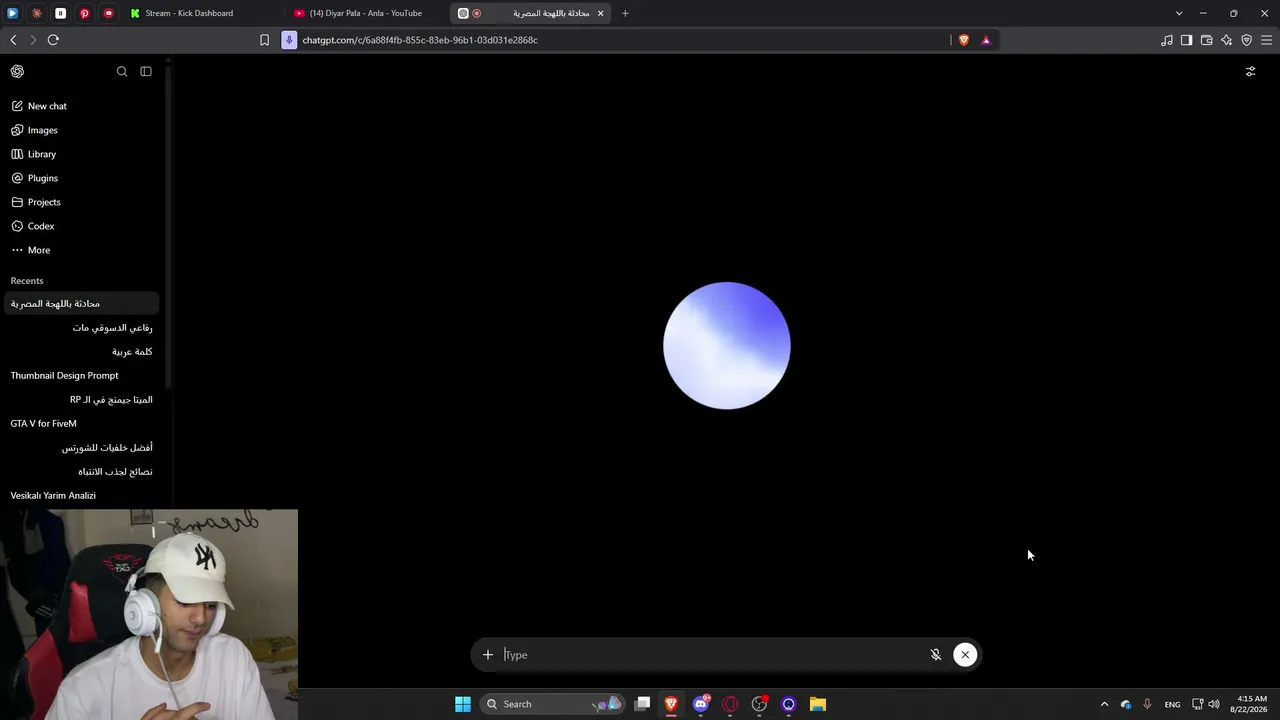Click the taskbar Search box
The image size is (1280, 720).
552,704
